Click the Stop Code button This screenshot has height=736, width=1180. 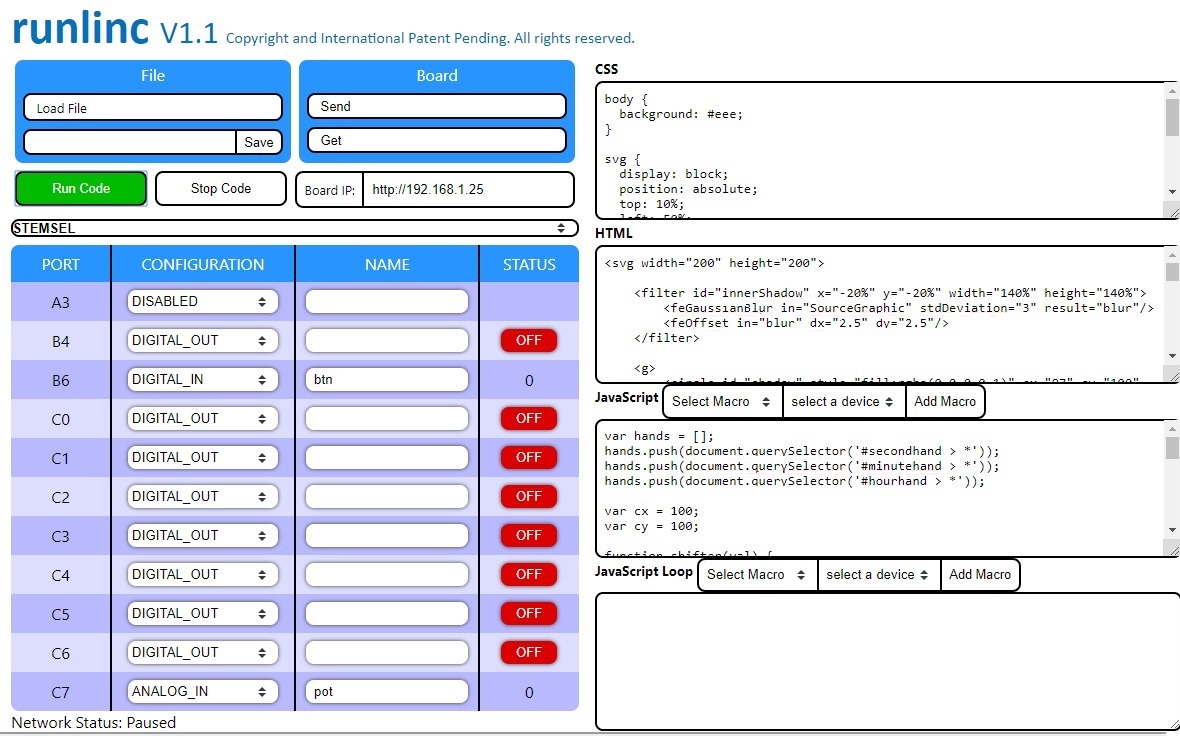[x=220, y=188]
